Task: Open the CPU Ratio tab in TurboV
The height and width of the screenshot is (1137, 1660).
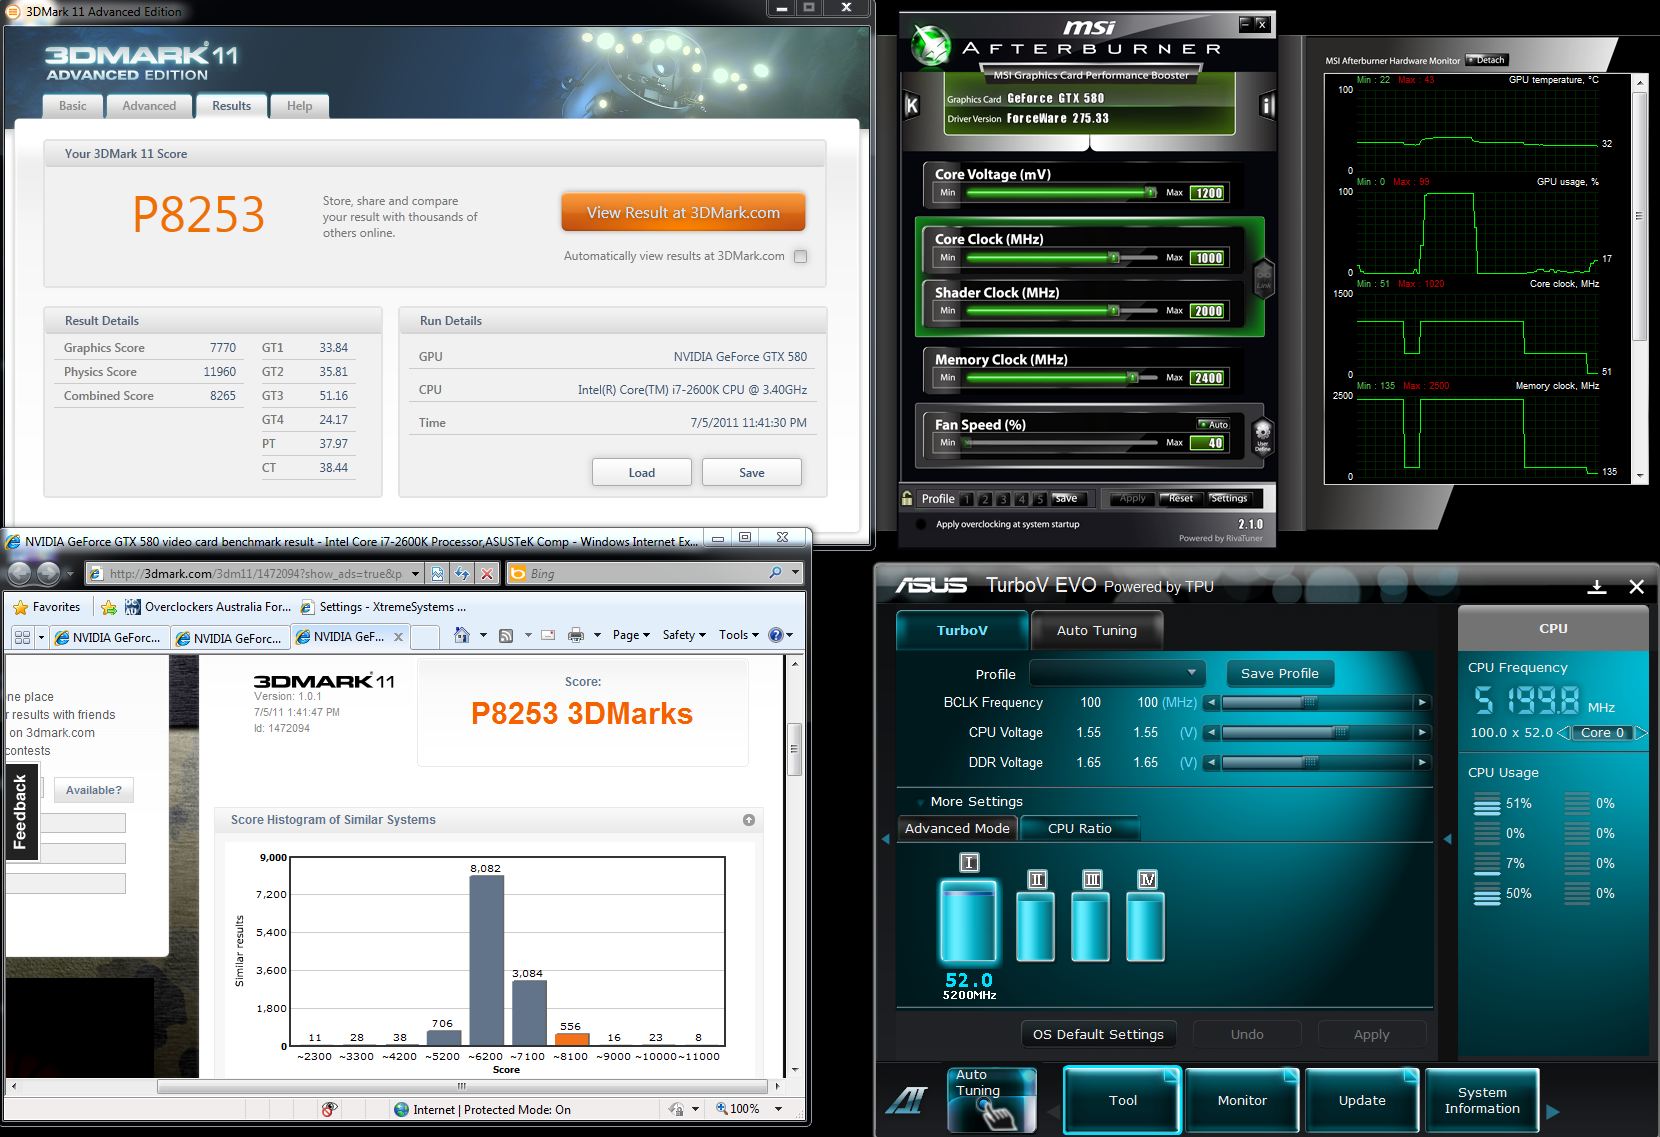Action: click(1079, 828)
